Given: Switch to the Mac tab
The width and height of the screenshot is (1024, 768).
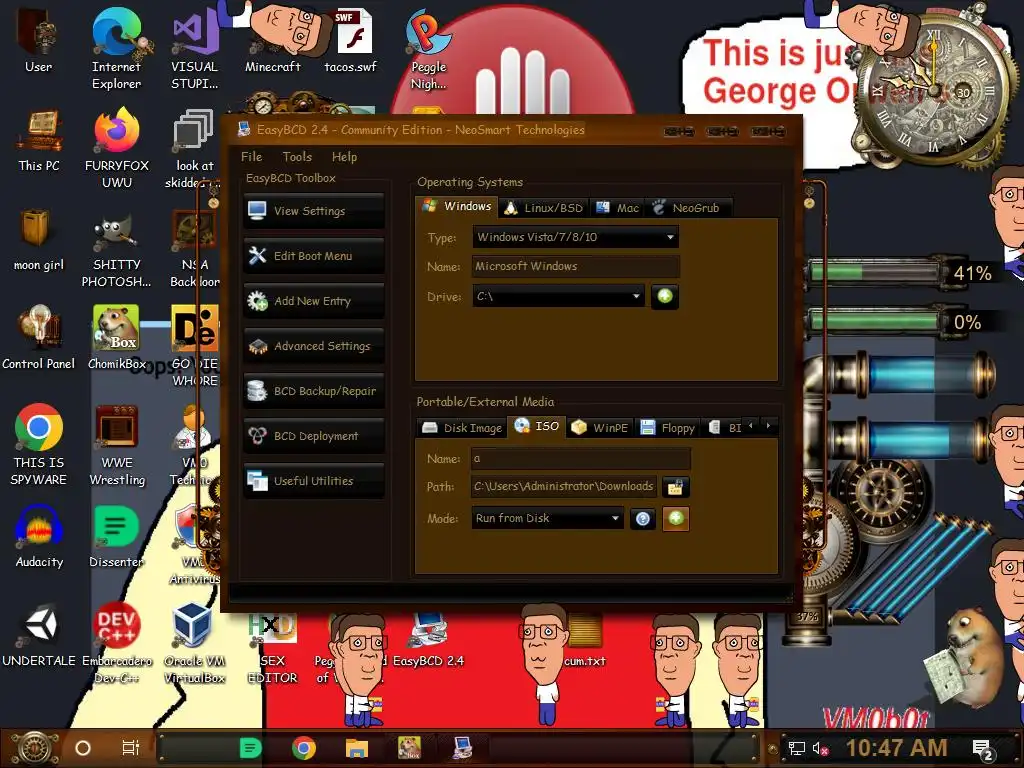Looking at the screenshot, I should point(617,208).
